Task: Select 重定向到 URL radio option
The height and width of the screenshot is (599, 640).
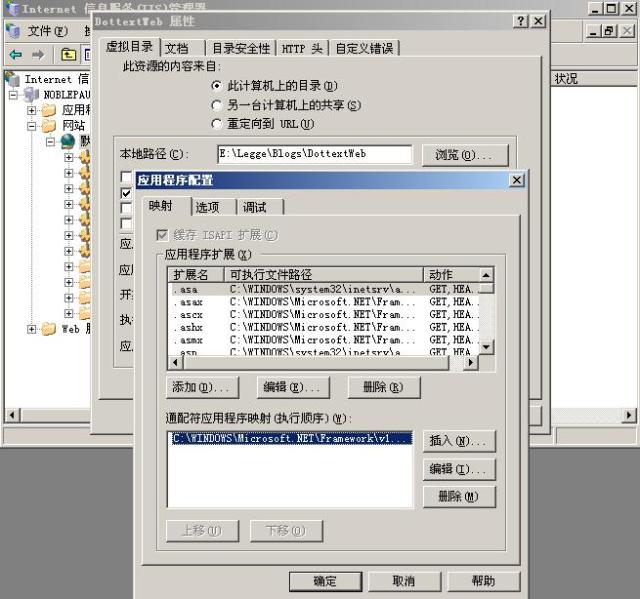Action: (x=216, y=124)
